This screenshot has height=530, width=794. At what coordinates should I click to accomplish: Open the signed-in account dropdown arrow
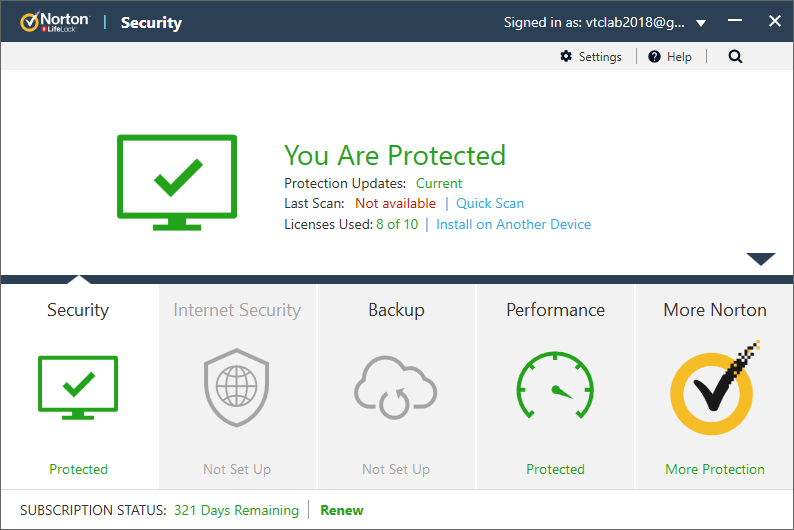701,23
